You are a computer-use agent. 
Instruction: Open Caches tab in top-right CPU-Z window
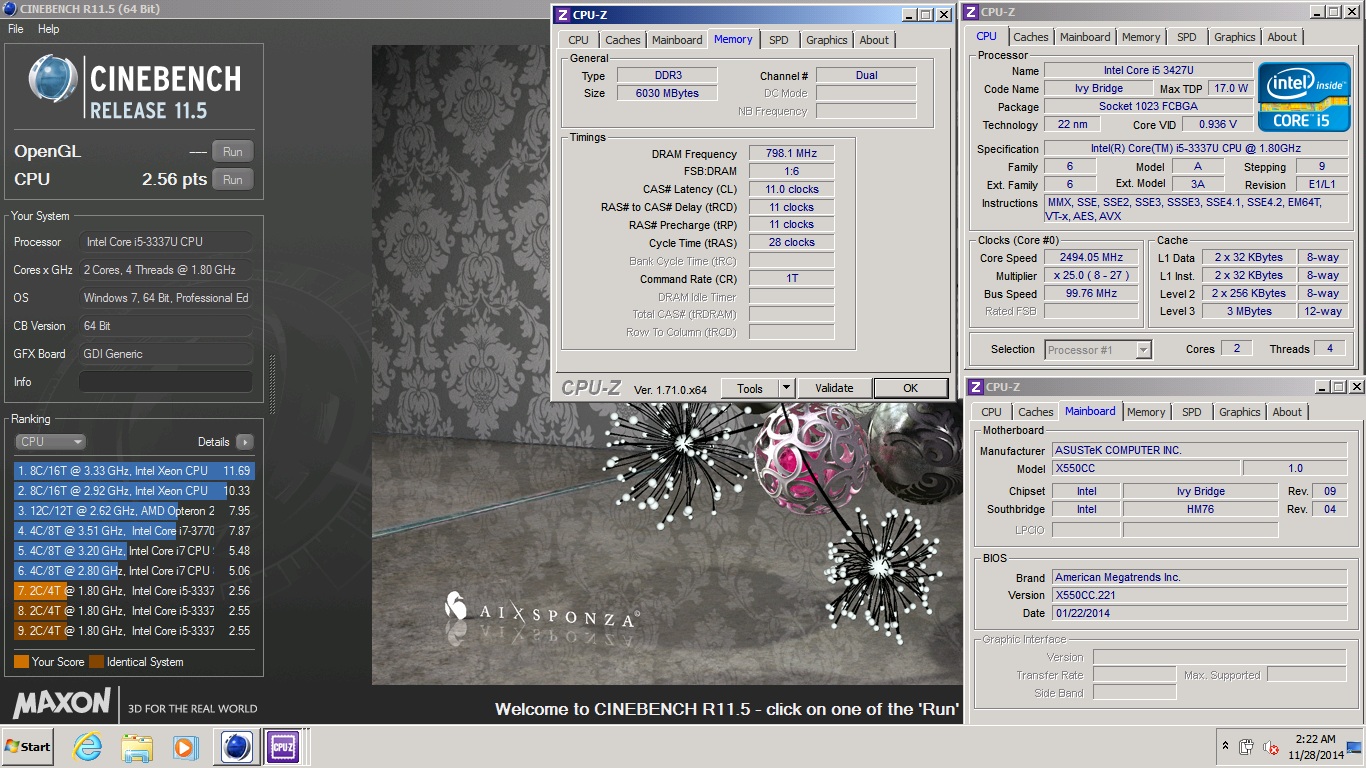[1031, 37]
